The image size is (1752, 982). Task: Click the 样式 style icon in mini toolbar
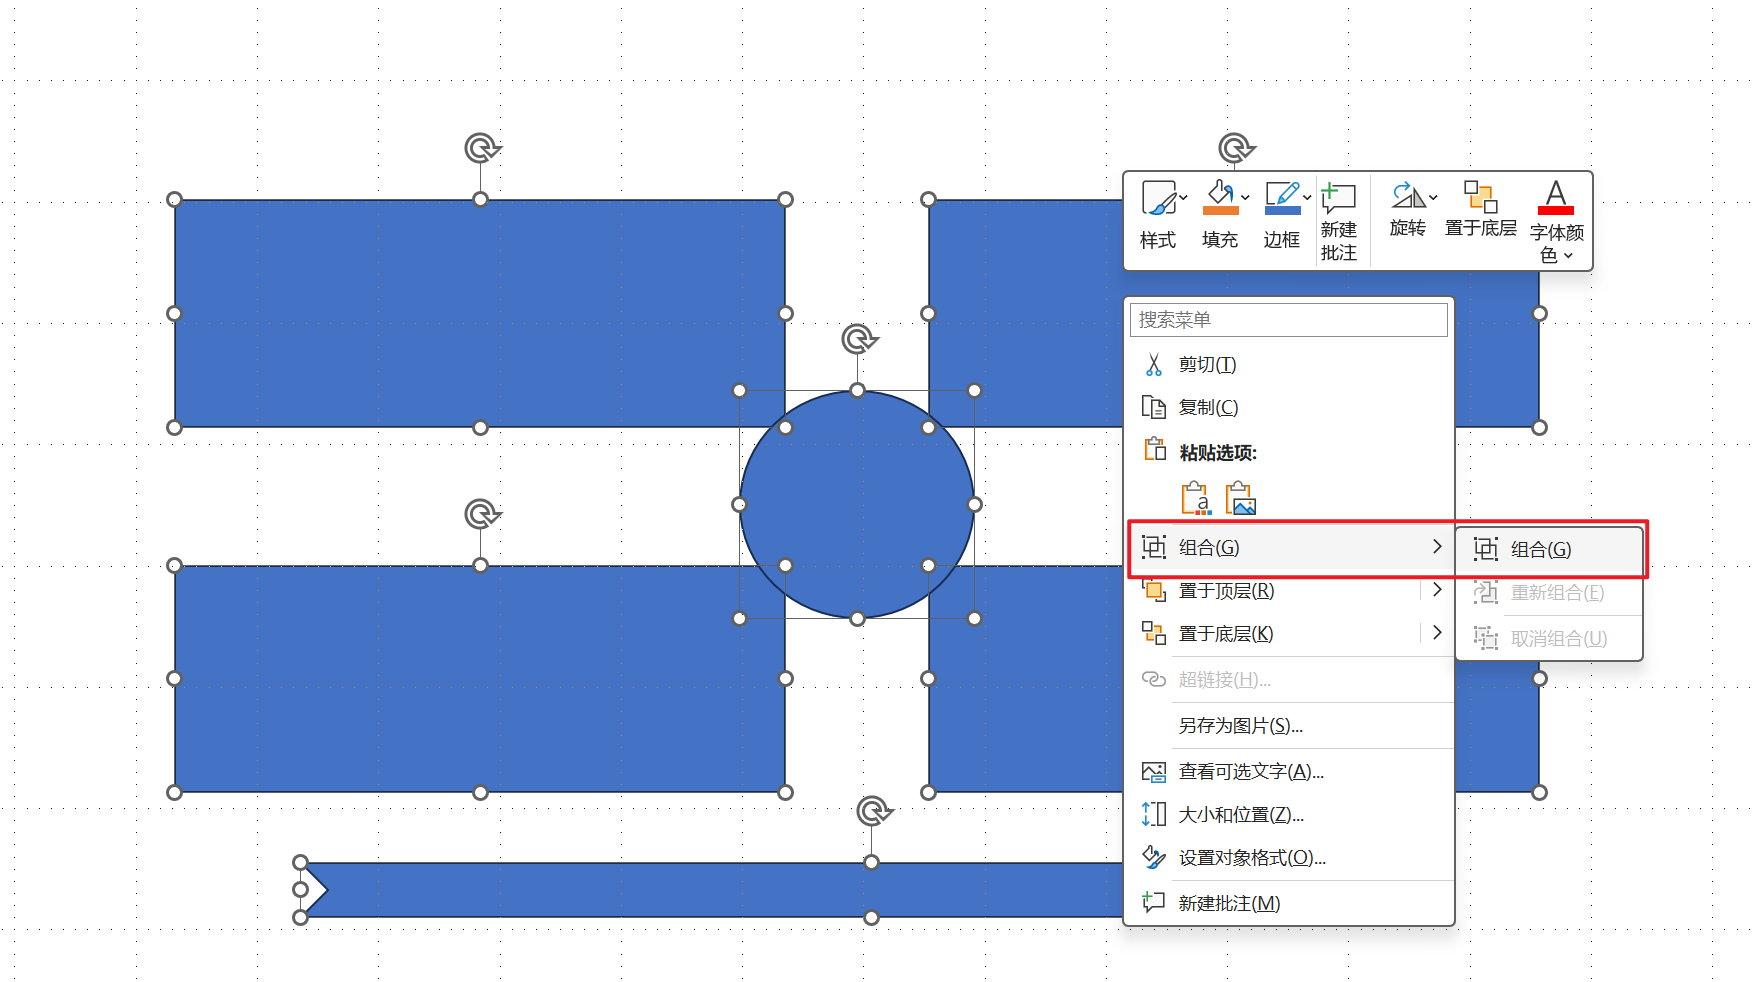click(x=1158, y=198)
